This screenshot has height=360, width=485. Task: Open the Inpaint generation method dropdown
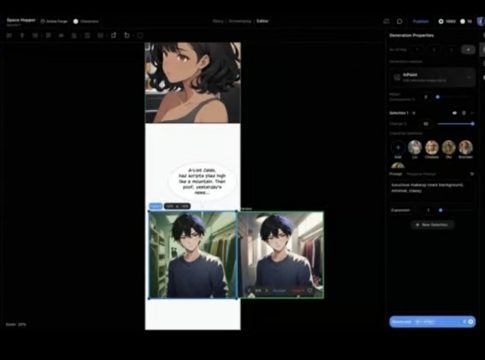[x=432, y=77]
